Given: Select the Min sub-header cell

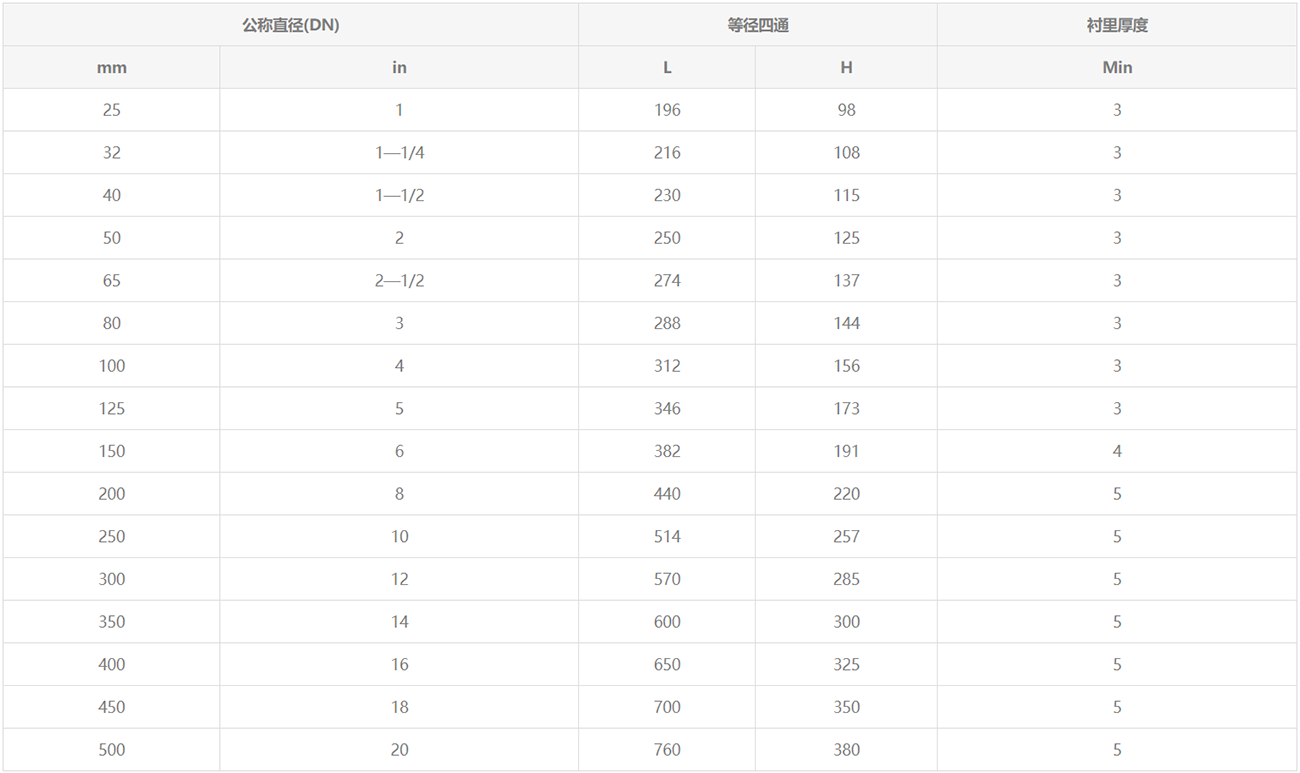Looking at the screenshot, I should [x=1117, y=68].
